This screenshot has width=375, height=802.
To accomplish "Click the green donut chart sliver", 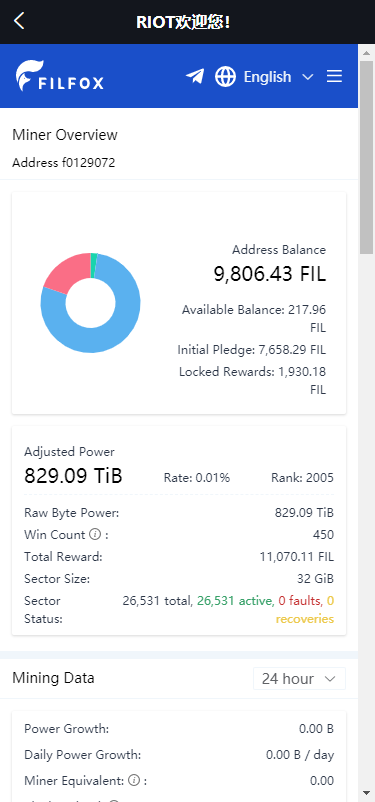I will click(x=94, y=265).
